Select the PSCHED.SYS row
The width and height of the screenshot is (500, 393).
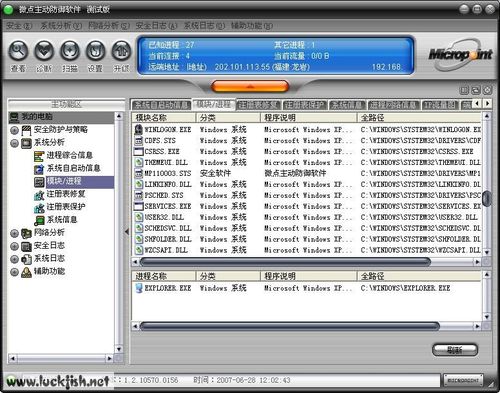click(307, 195)
